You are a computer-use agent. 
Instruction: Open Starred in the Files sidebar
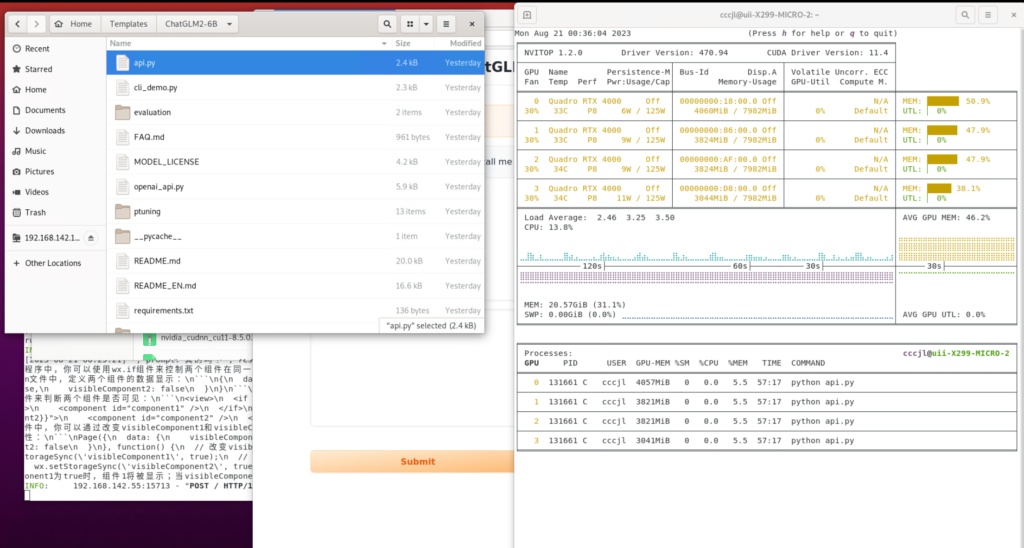(56, 69)
